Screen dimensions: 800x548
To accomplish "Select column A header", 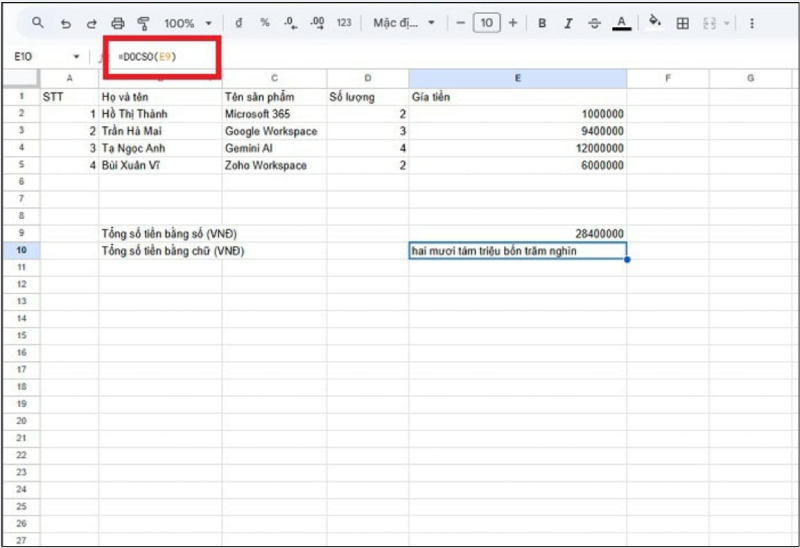I will coord(69,78).
